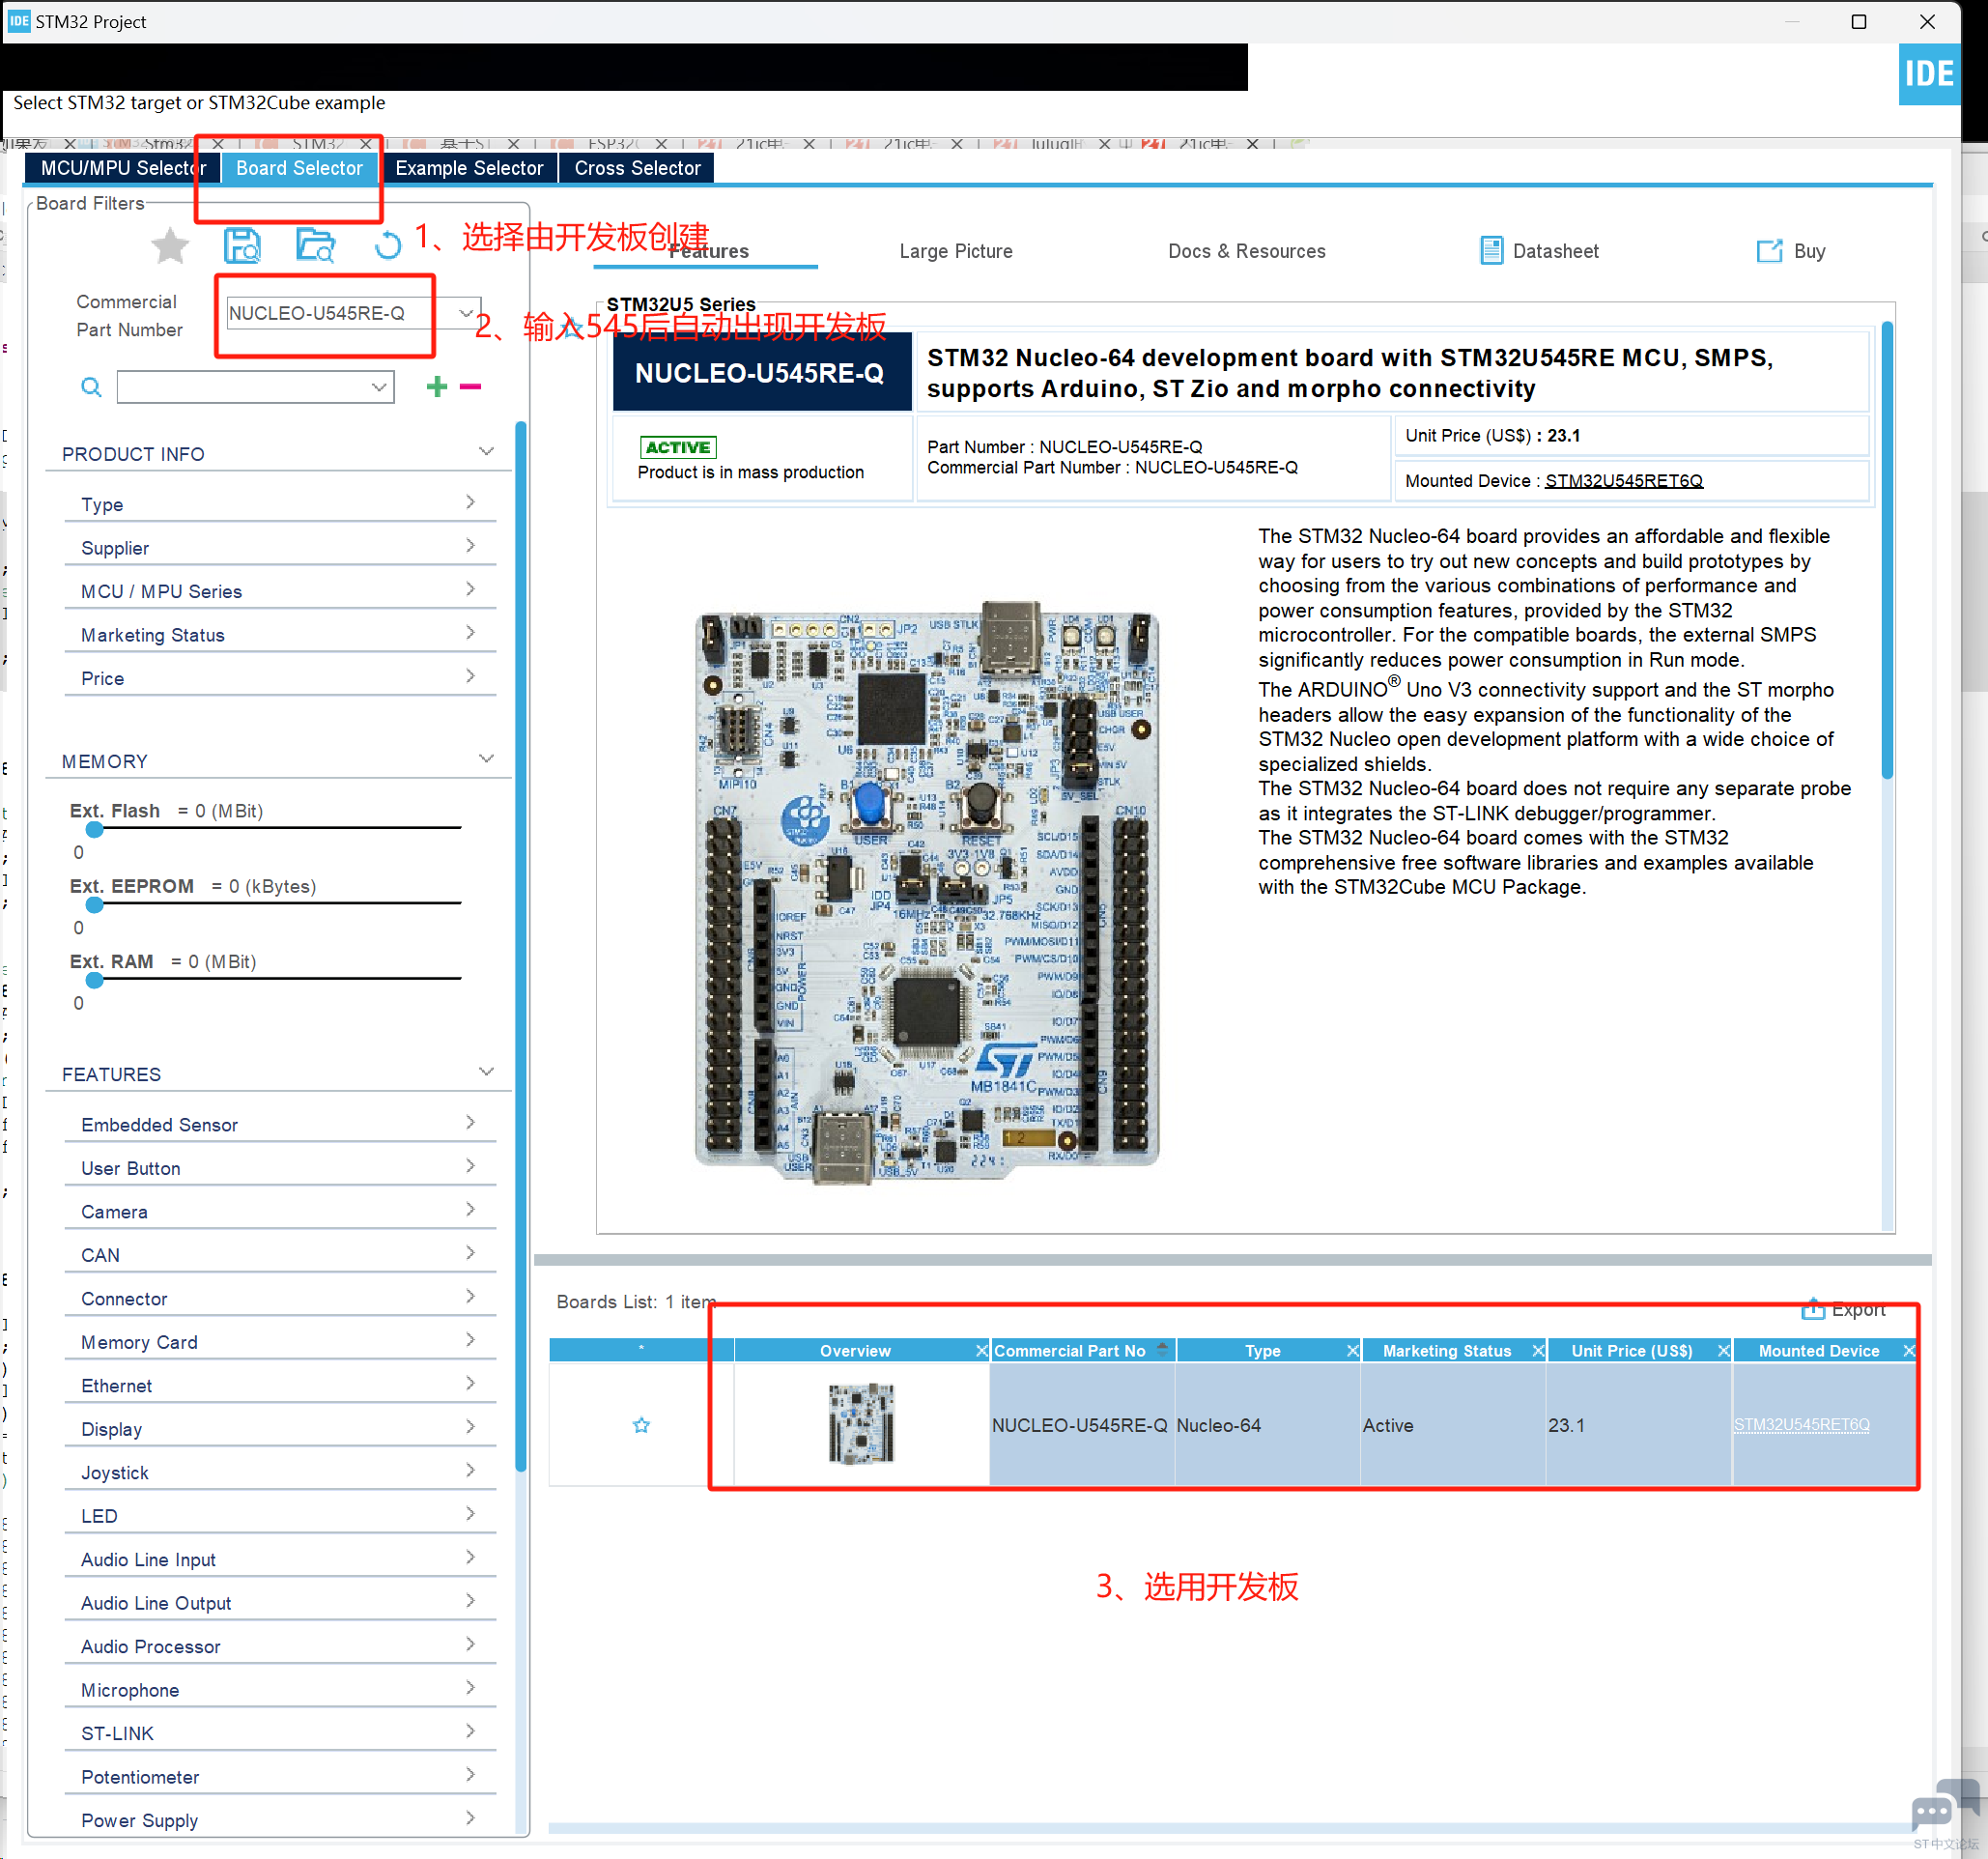
Task: Click the reset filters icon
Action: coord(388,245)
